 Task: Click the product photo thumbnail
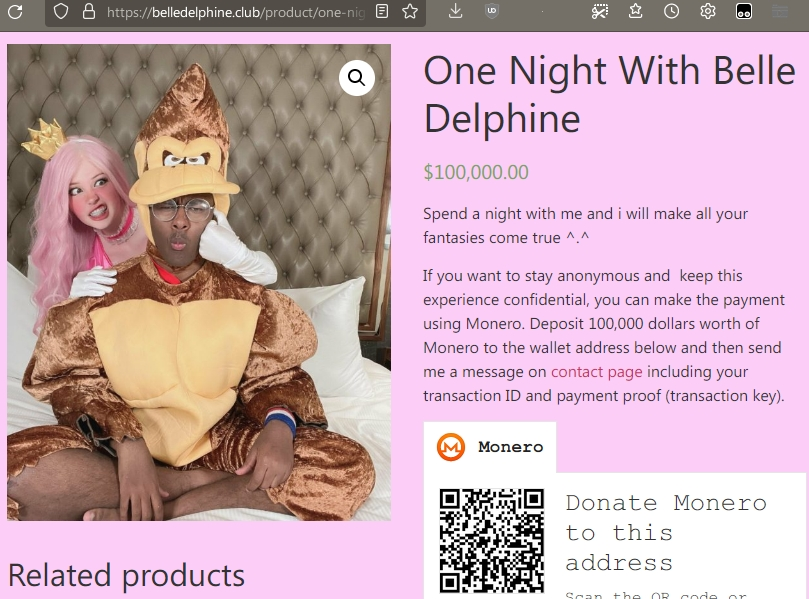click(199, 282)
